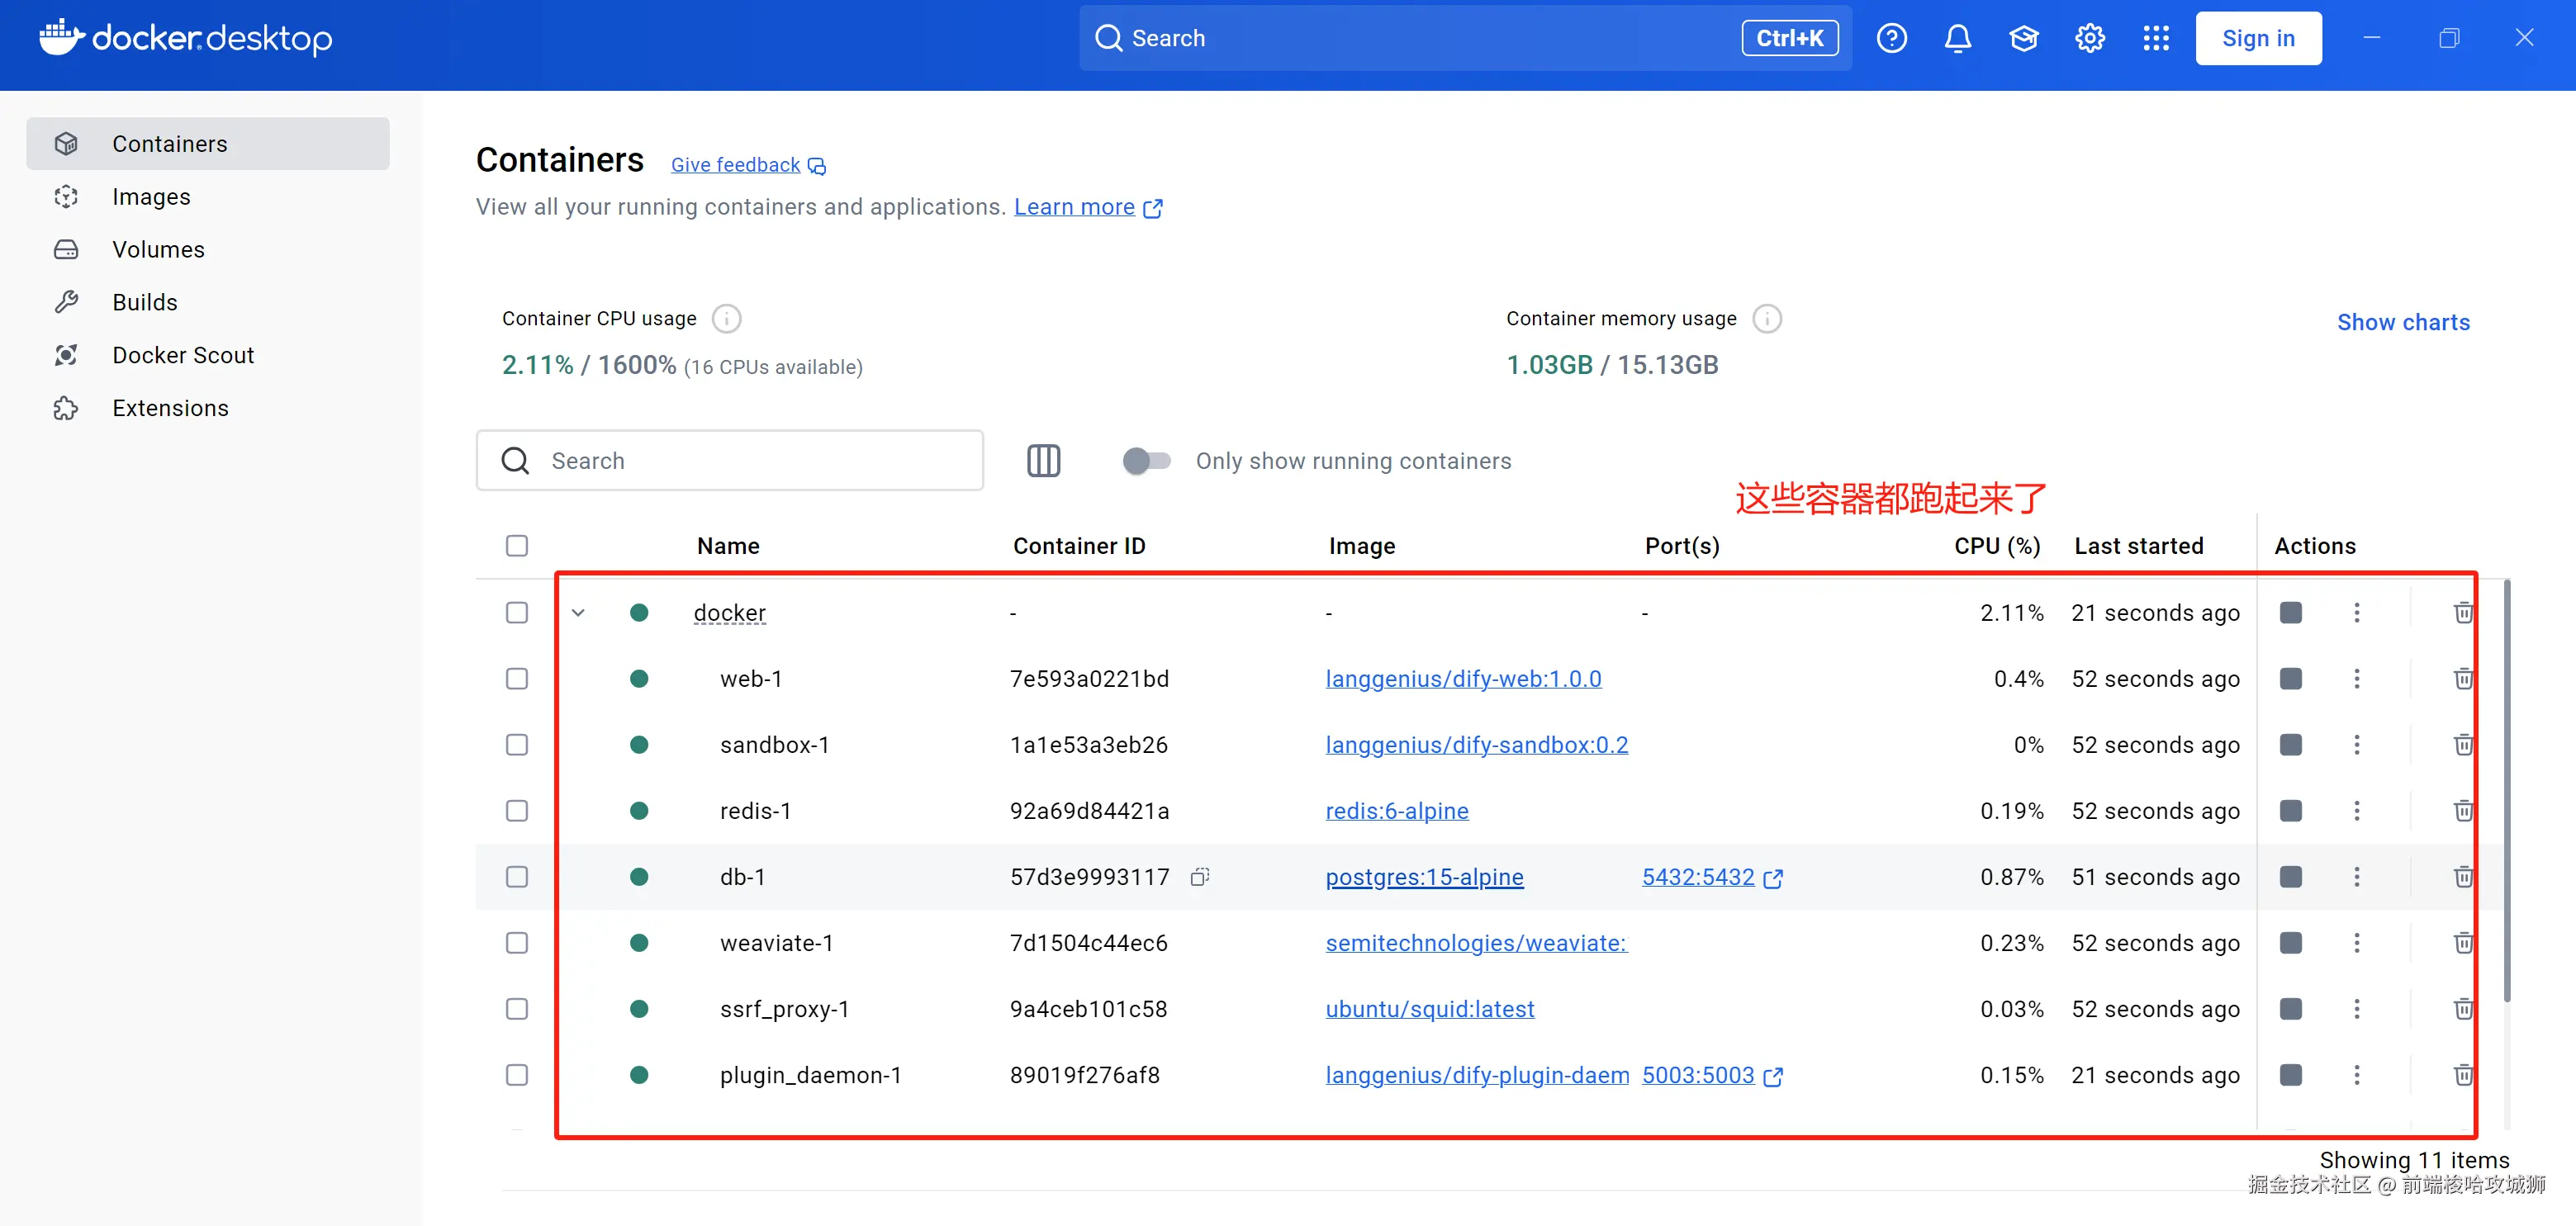
Task: Copy the db-1 container ID
Action: pos(1200,877)
